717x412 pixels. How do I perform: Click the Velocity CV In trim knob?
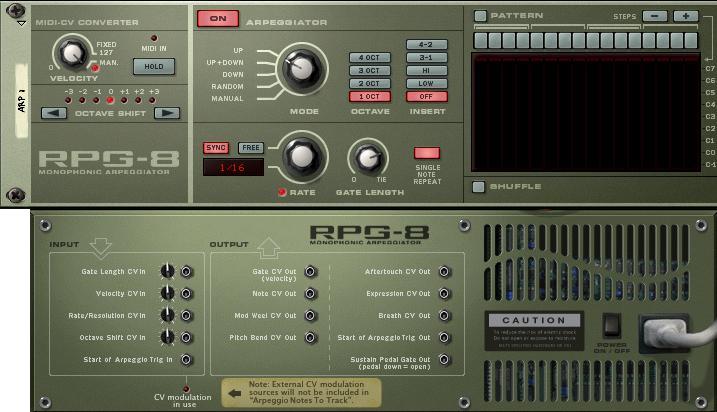tap(167, 293)
